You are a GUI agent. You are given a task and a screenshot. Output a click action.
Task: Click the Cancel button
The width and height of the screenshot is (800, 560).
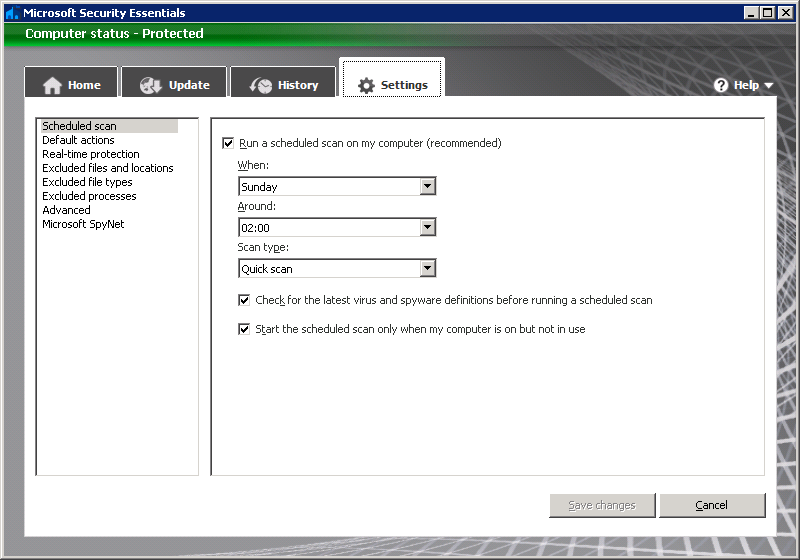[712, 505]
